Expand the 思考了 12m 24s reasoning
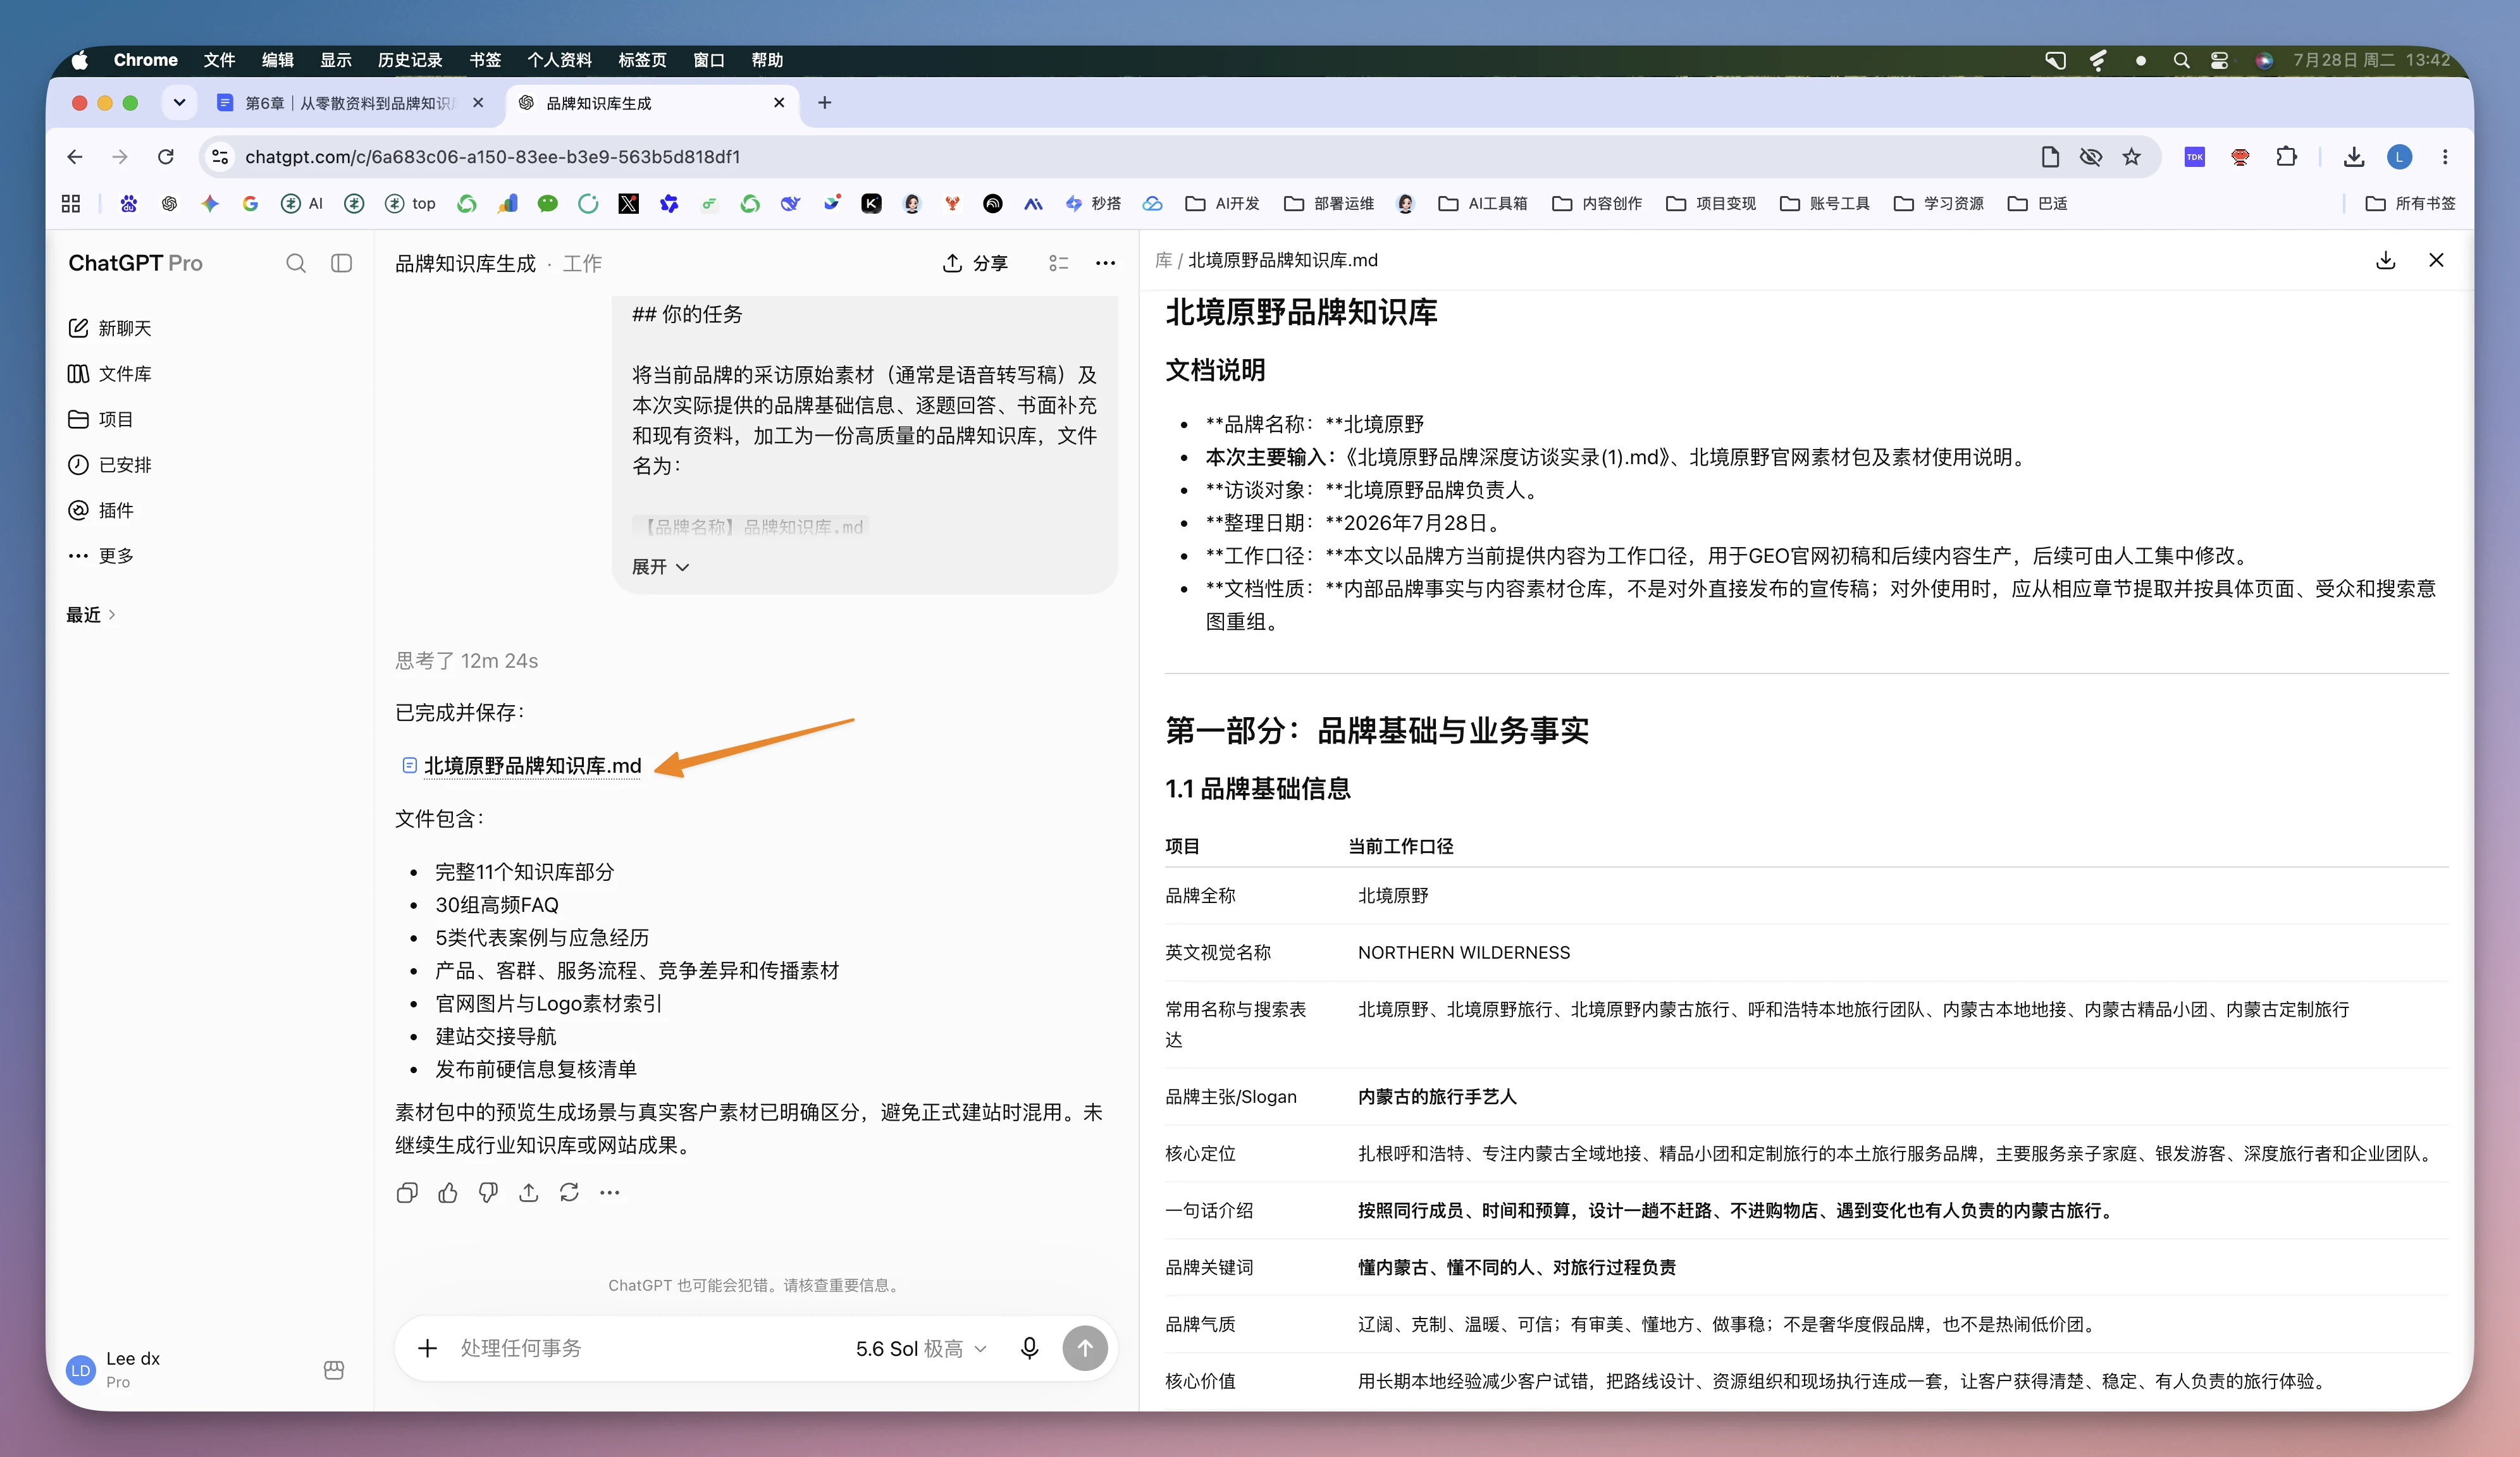2520x1457 pixels. [x=466, y=660]
